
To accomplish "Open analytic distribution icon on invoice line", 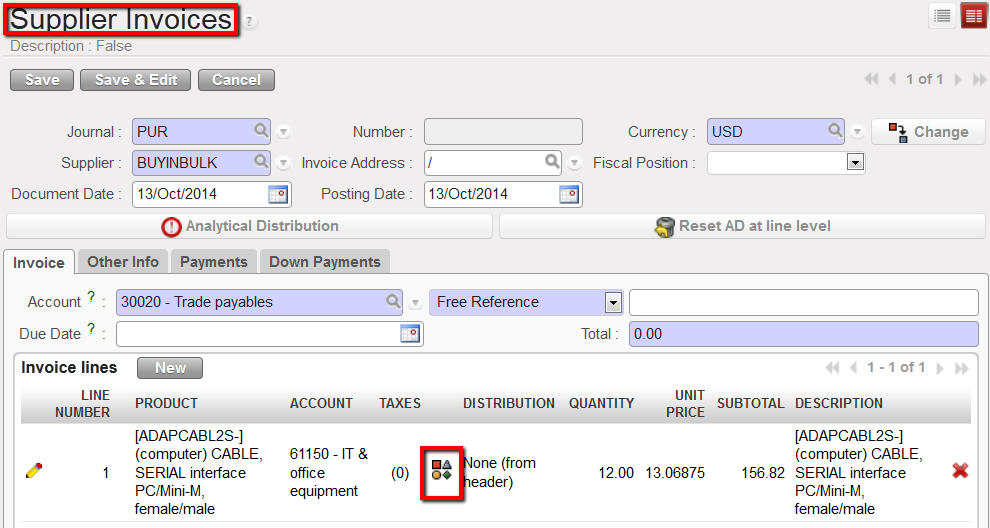I will (x=441, y=470).
